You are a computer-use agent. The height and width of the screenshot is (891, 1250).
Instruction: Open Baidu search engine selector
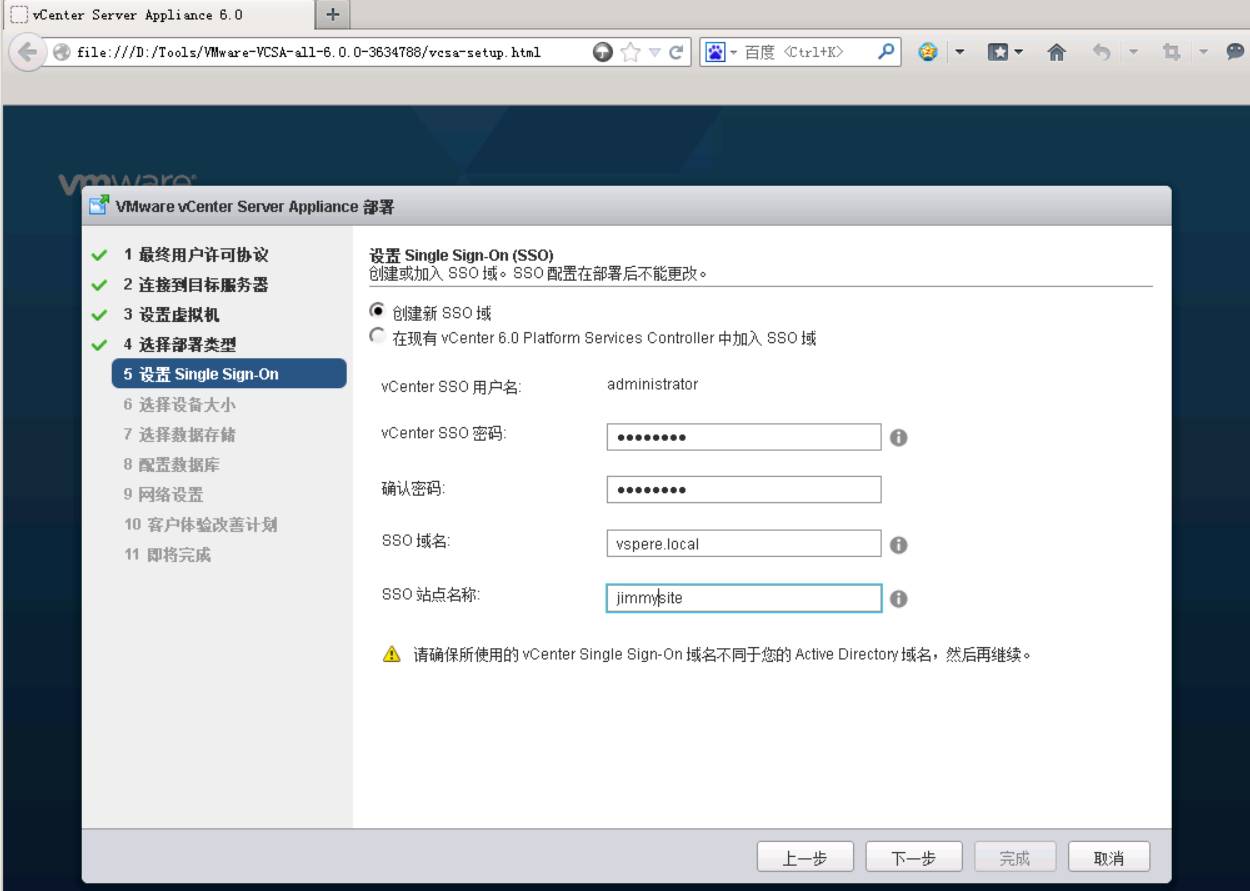coord(720,52)
